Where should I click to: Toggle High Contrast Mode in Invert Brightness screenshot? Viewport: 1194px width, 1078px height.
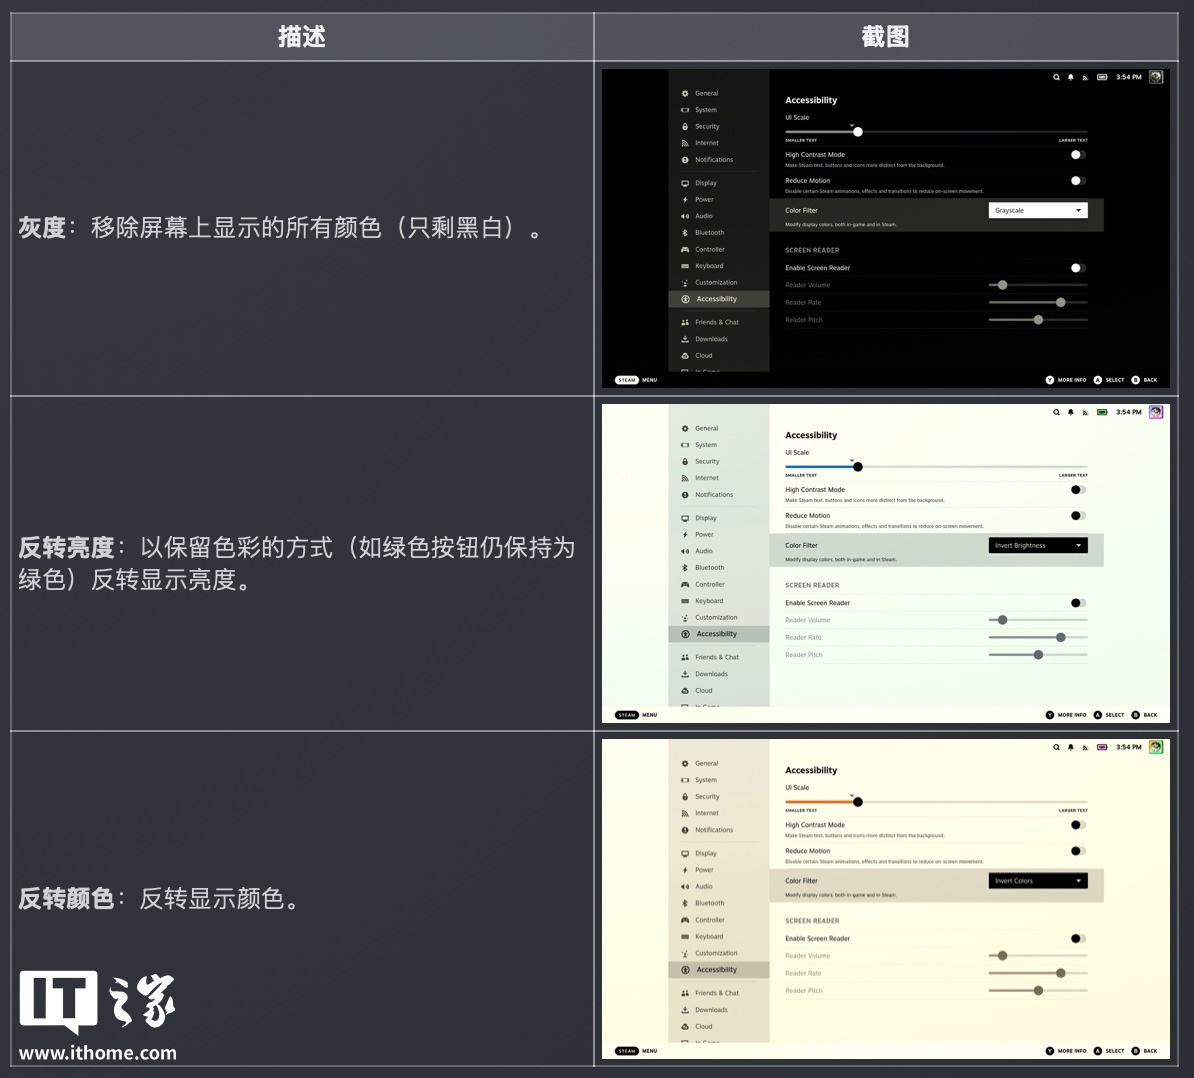click(x=1077, y=490)
